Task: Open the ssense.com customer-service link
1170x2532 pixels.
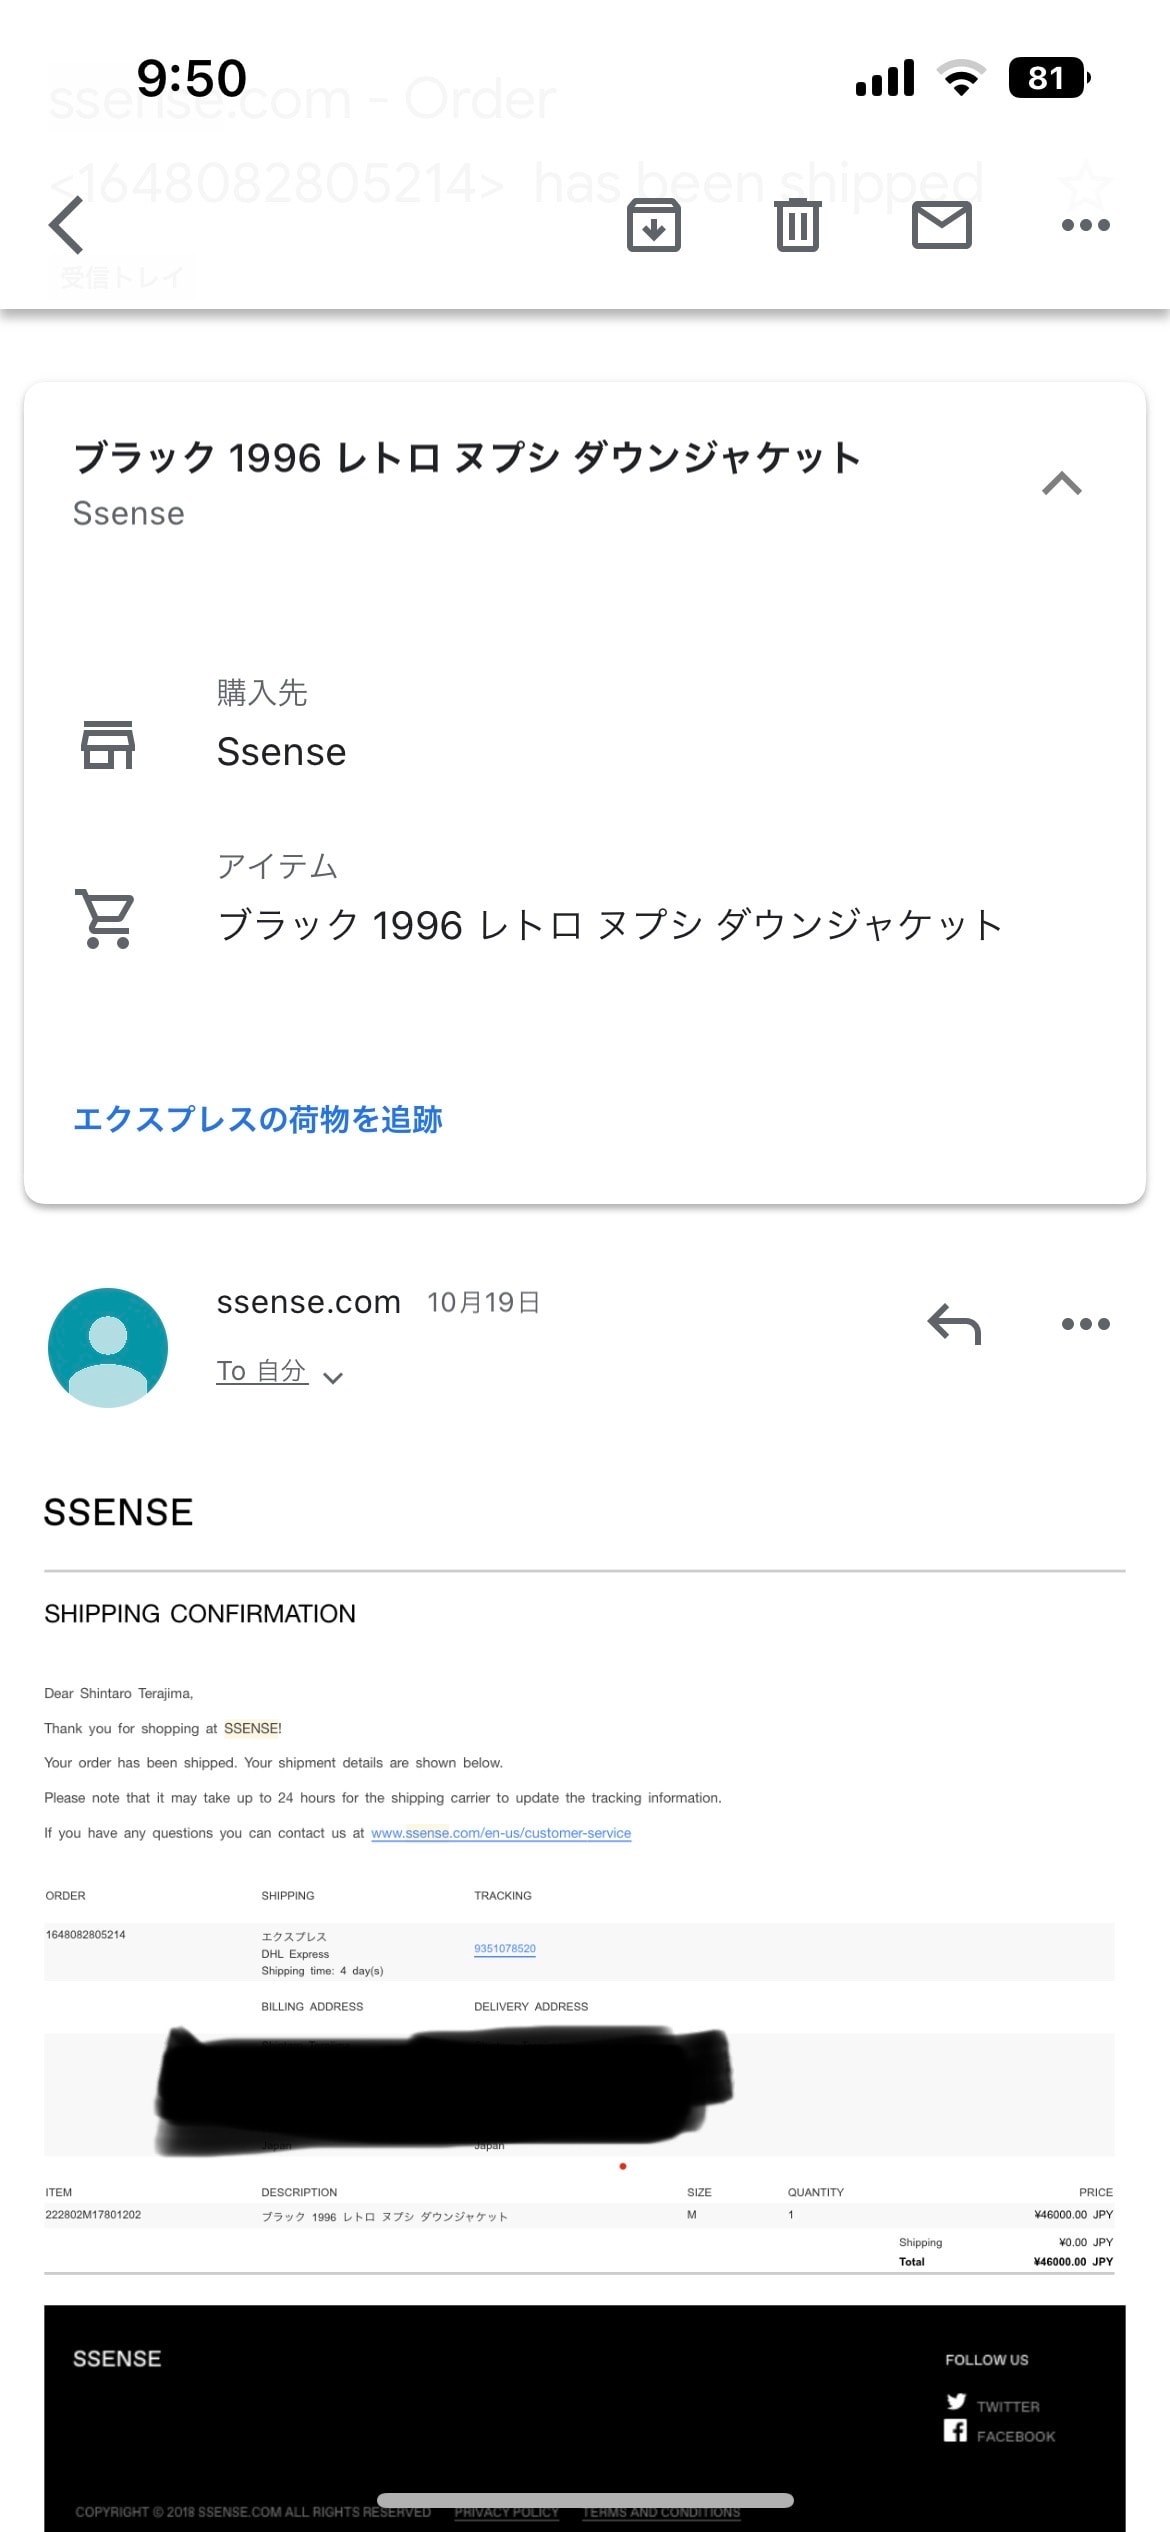Action: point(501,1833)
